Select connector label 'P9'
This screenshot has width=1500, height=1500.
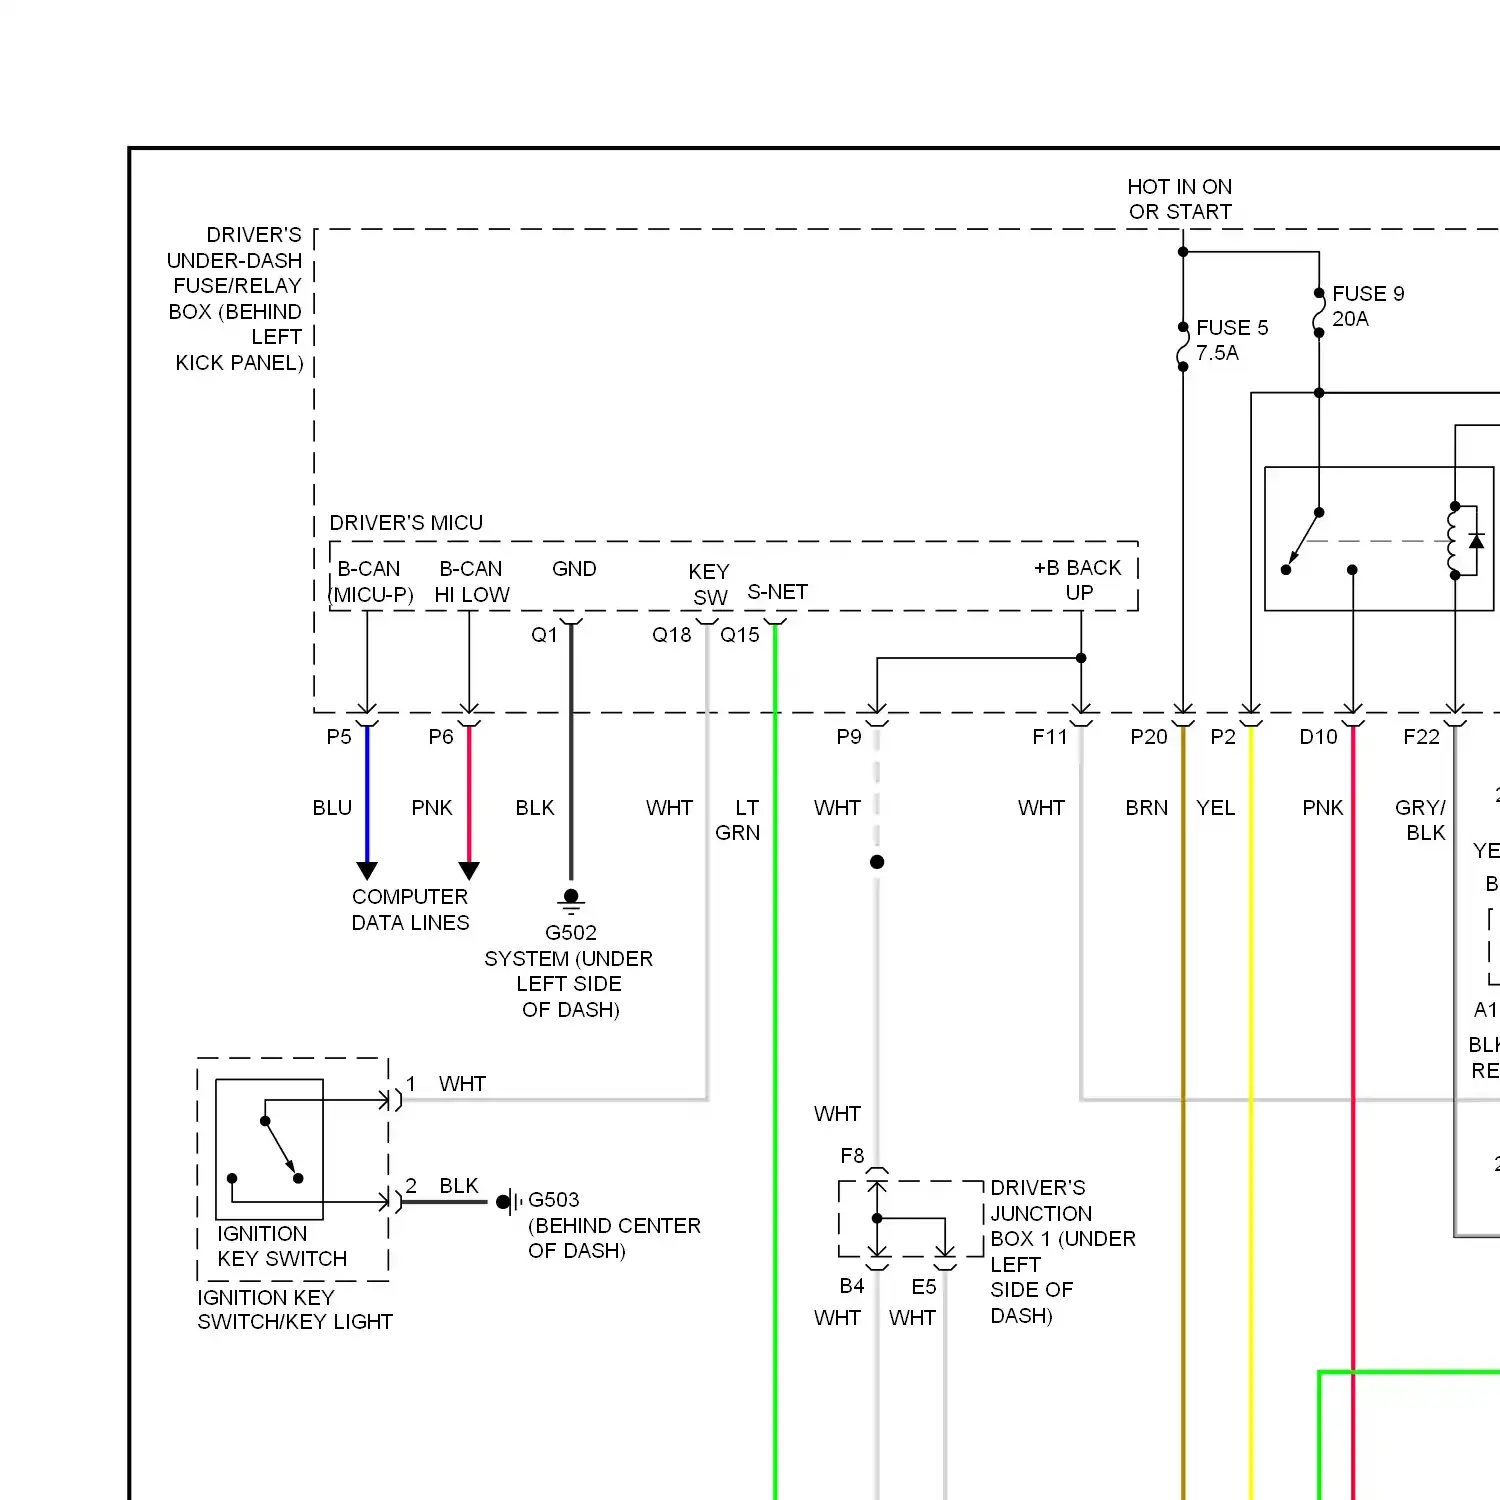click(849, 737)
